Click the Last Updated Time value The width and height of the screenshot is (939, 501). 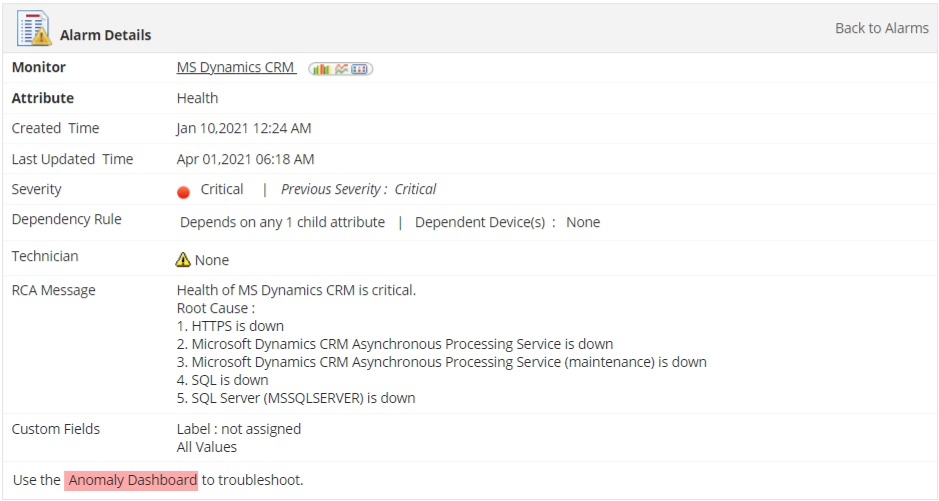[246, 159]
